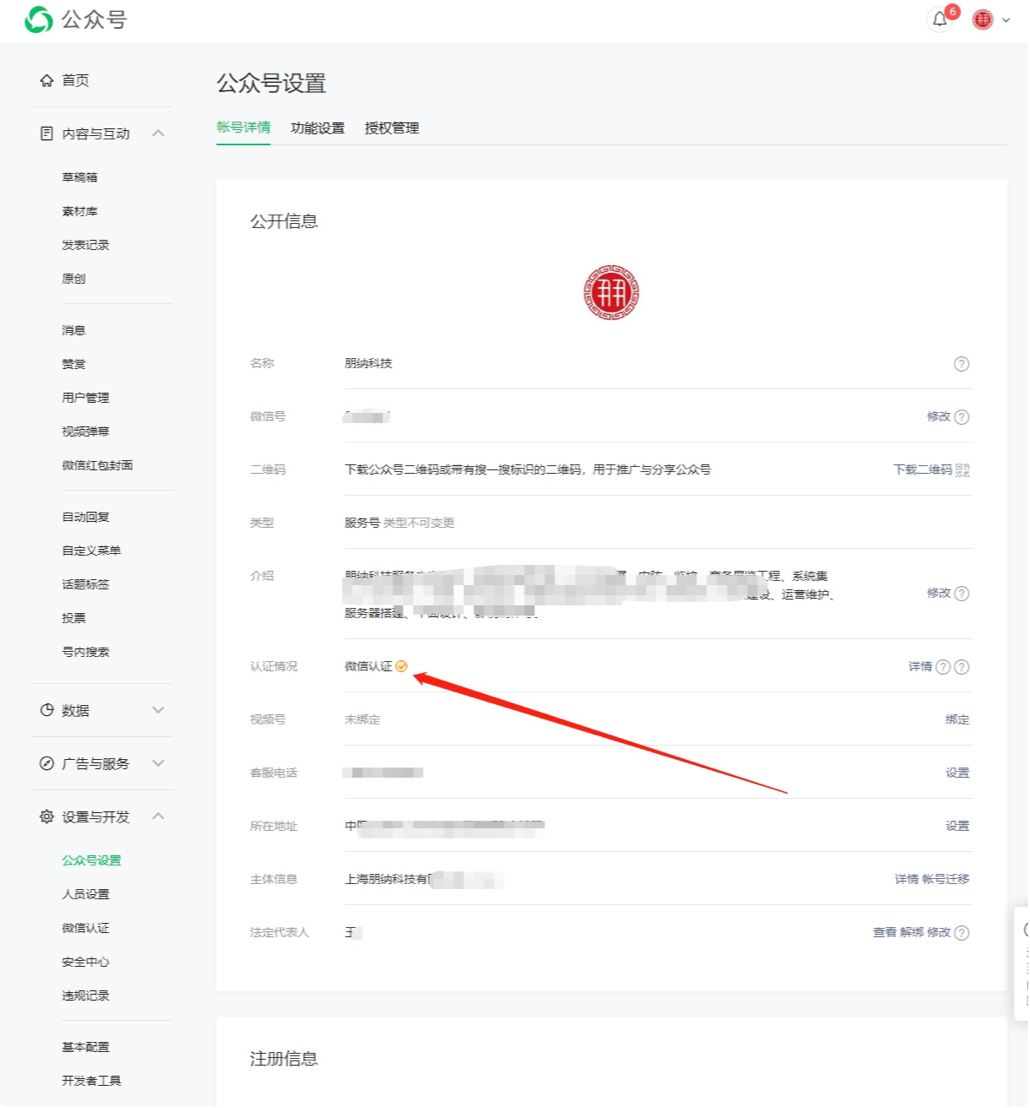Viewport: 1030px width, 1108px height.
Task: Open 人员设置
Action: [x=85, y=895]
